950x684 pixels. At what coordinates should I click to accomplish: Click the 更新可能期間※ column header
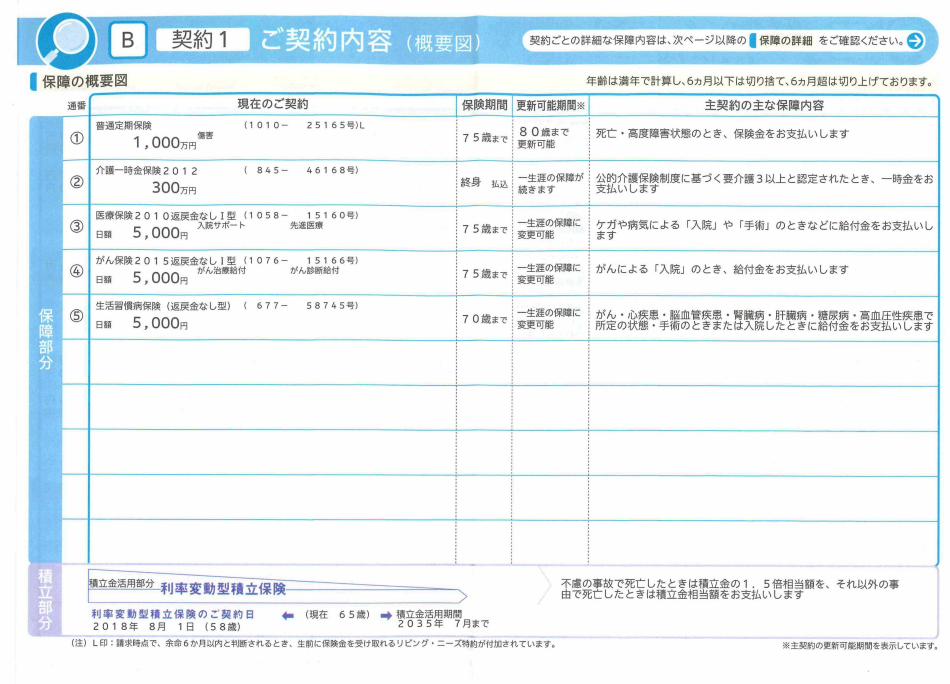pyautogui.click(x=551, y=105)
